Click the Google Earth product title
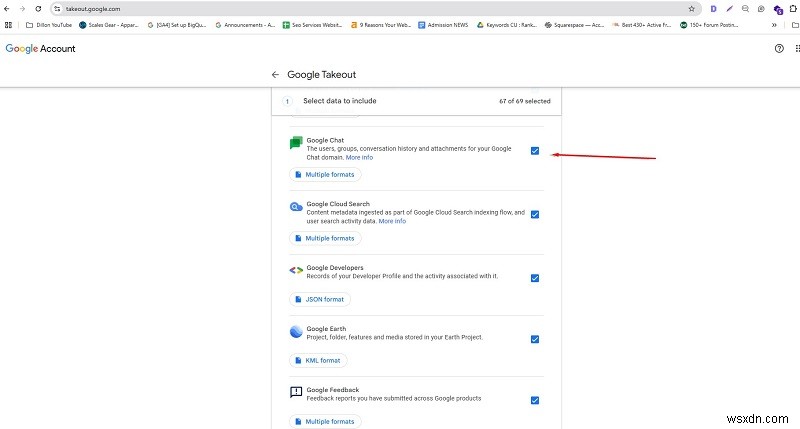The width and height of the screenshot is (800, 429). pyautogui.click(x=326, y=329)
